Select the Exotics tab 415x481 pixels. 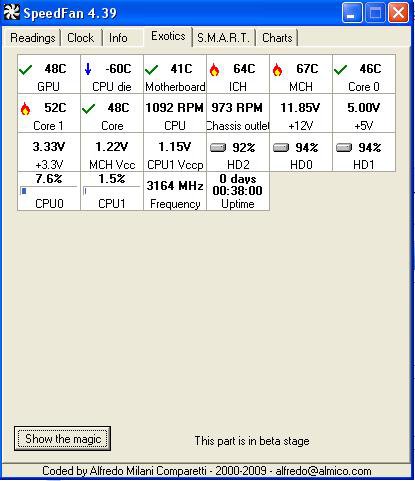[x=168, y=36]
